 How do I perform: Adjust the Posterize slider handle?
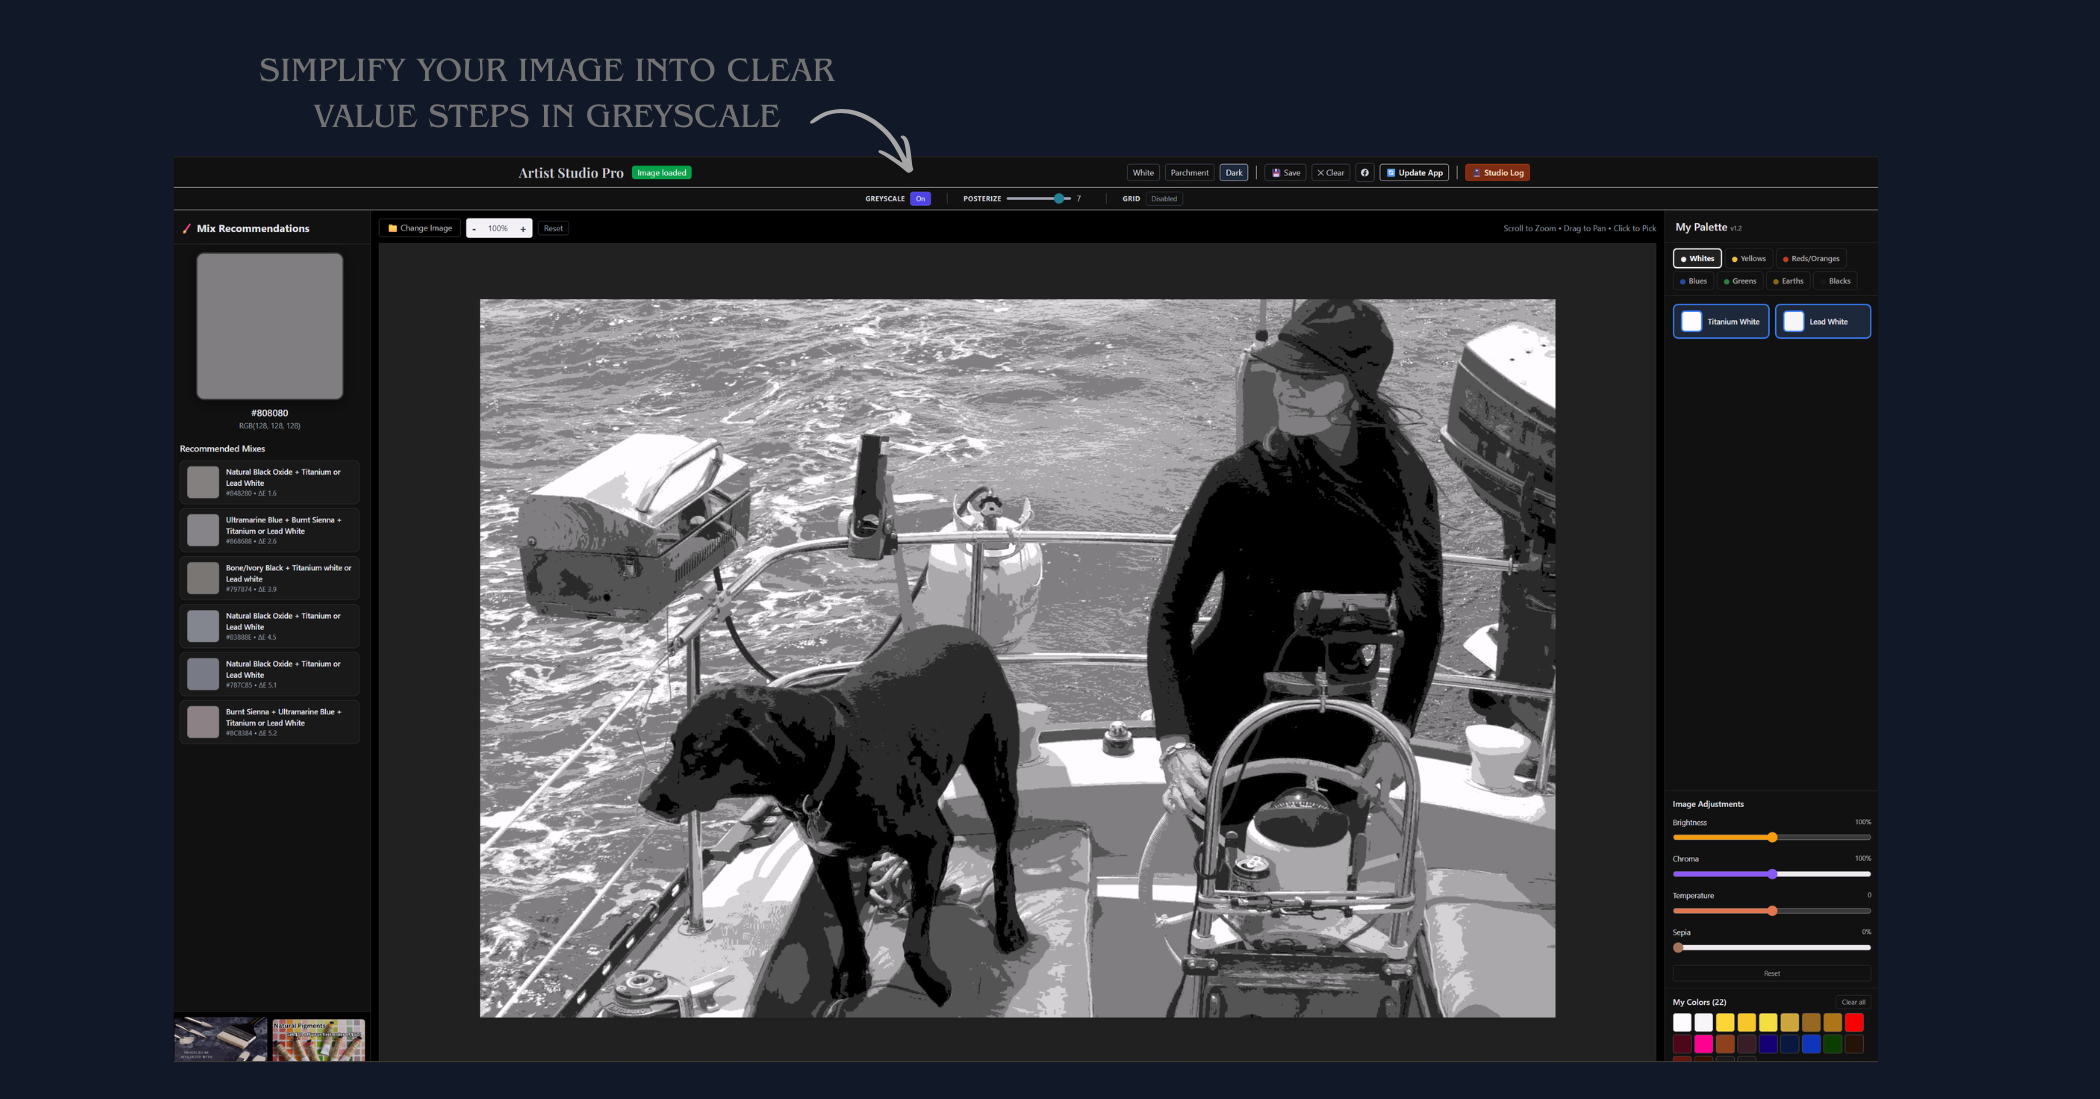1059,199
